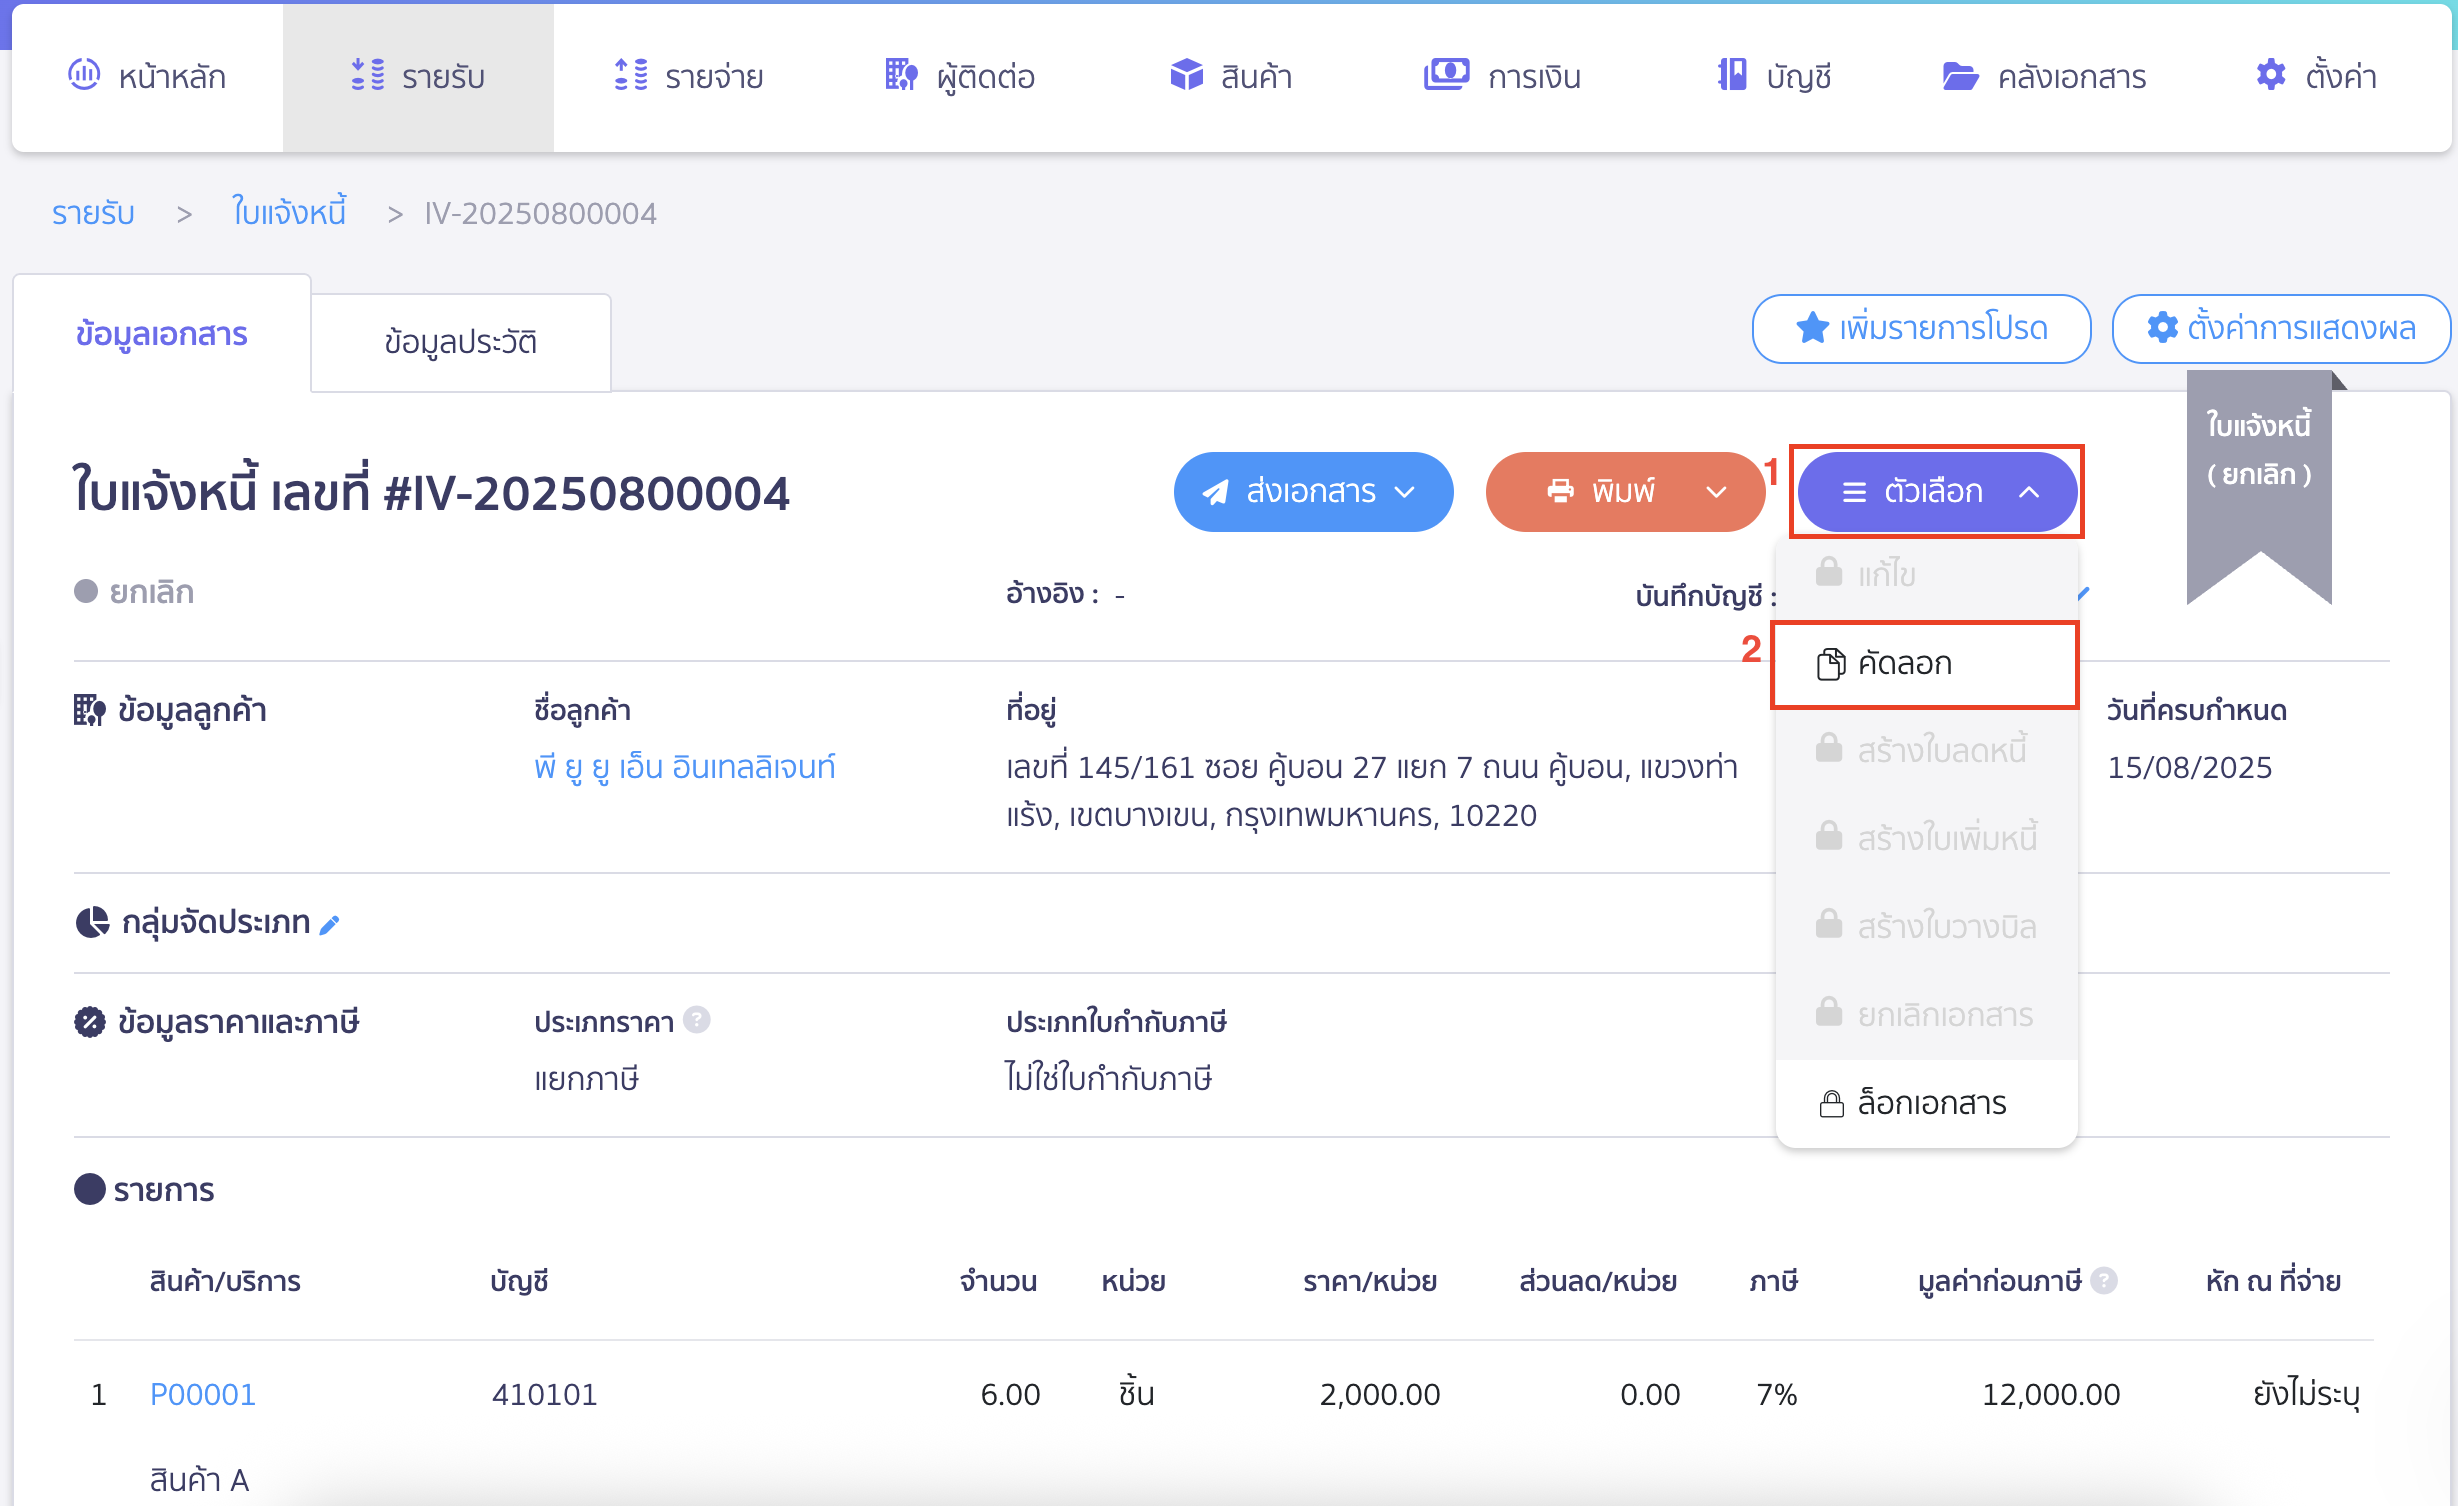Screen dimensions: 2458x1506
Task: Collapse the ตัวเลือก options dropdown
Action: (x=1937, y=492)
